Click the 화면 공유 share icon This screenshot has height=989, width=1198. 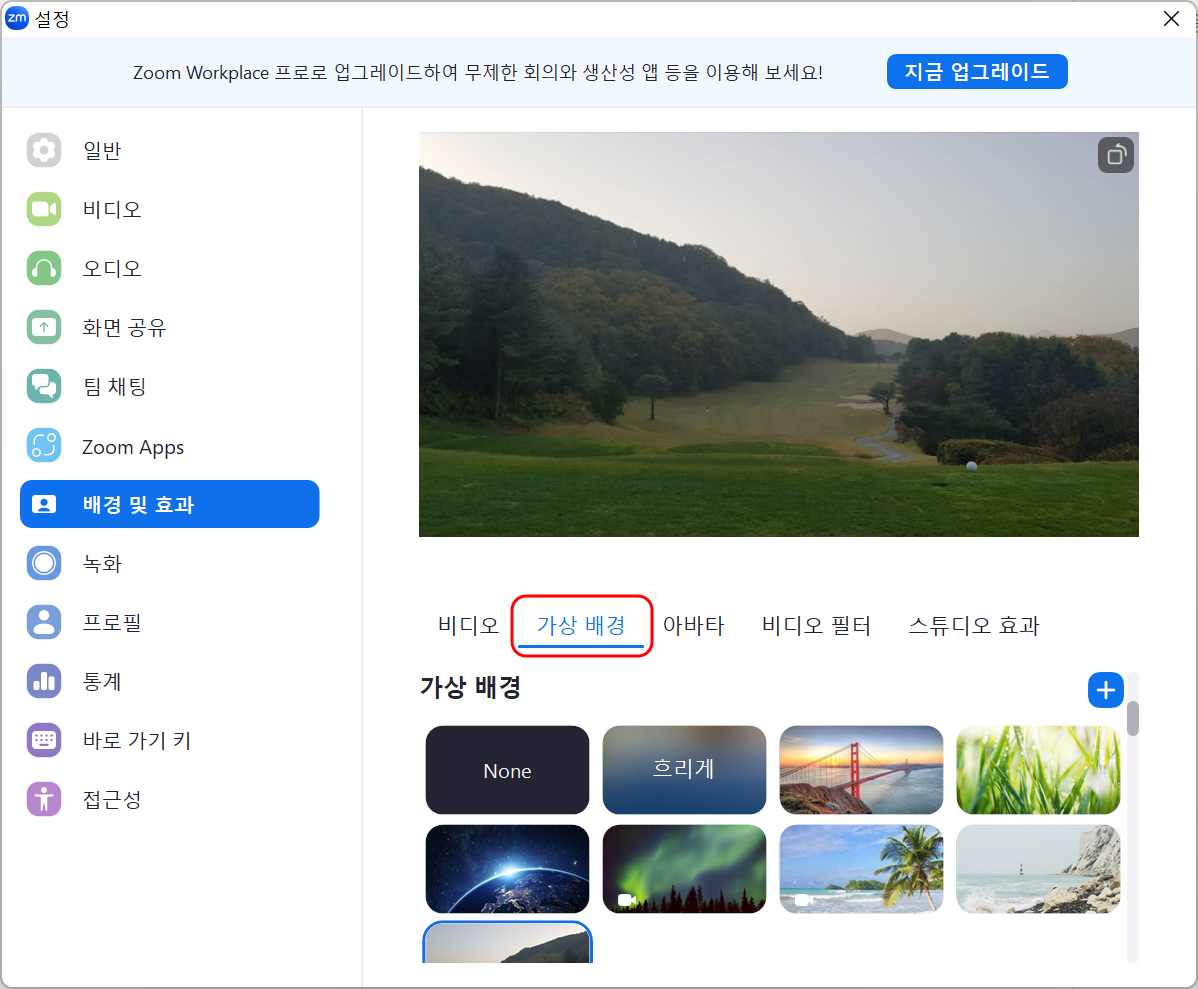tap(44, 327)
